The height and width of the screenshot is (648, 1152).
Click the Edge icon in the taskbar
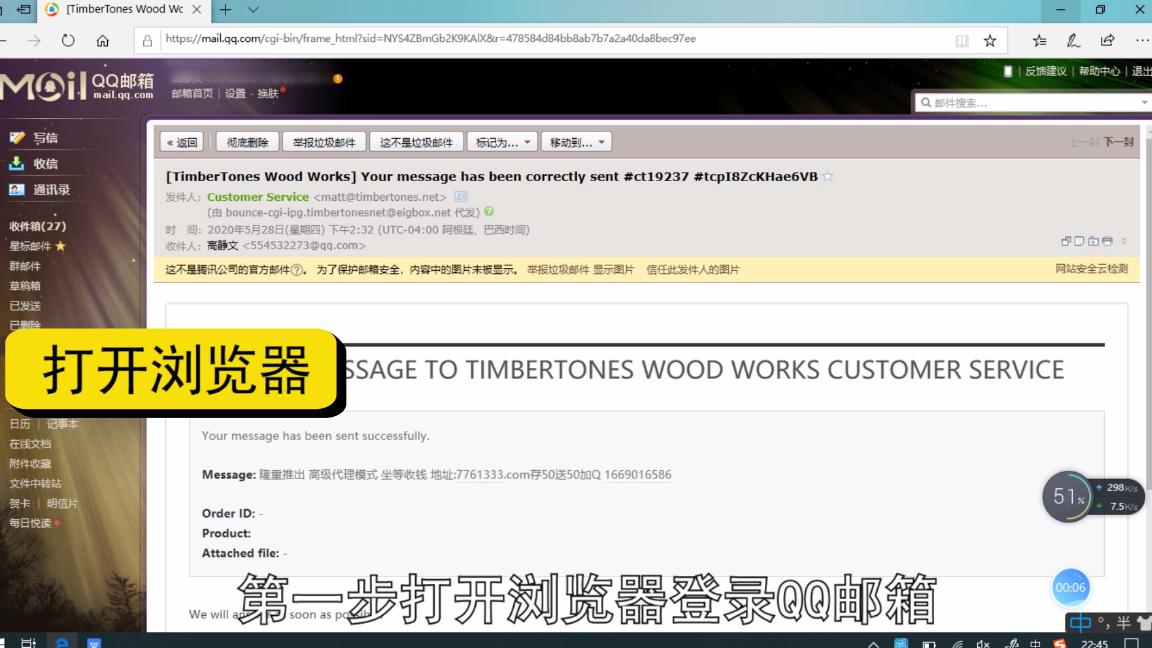pyautogui.click(x=62, y=643)
